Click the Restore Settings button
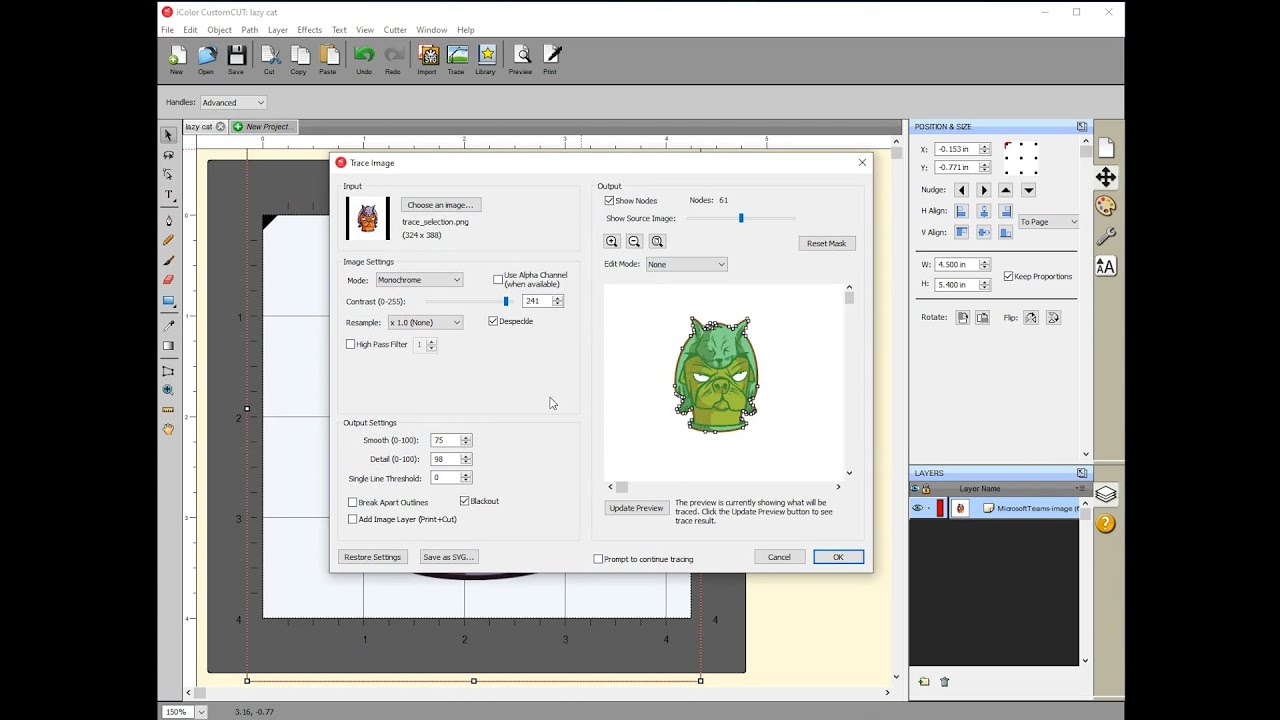Screen dimensions: 1280x720 pos(373,557)
